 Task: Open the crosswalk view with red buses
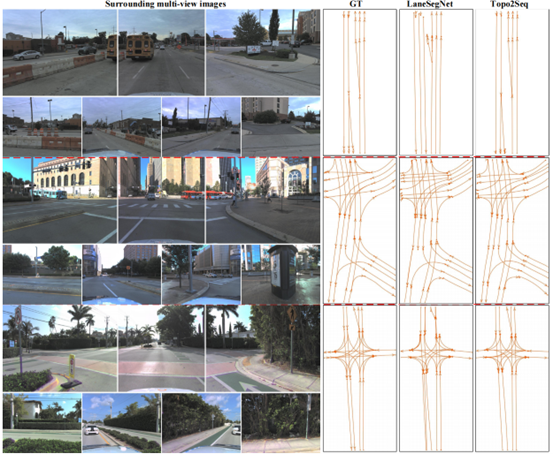(161, 200)
